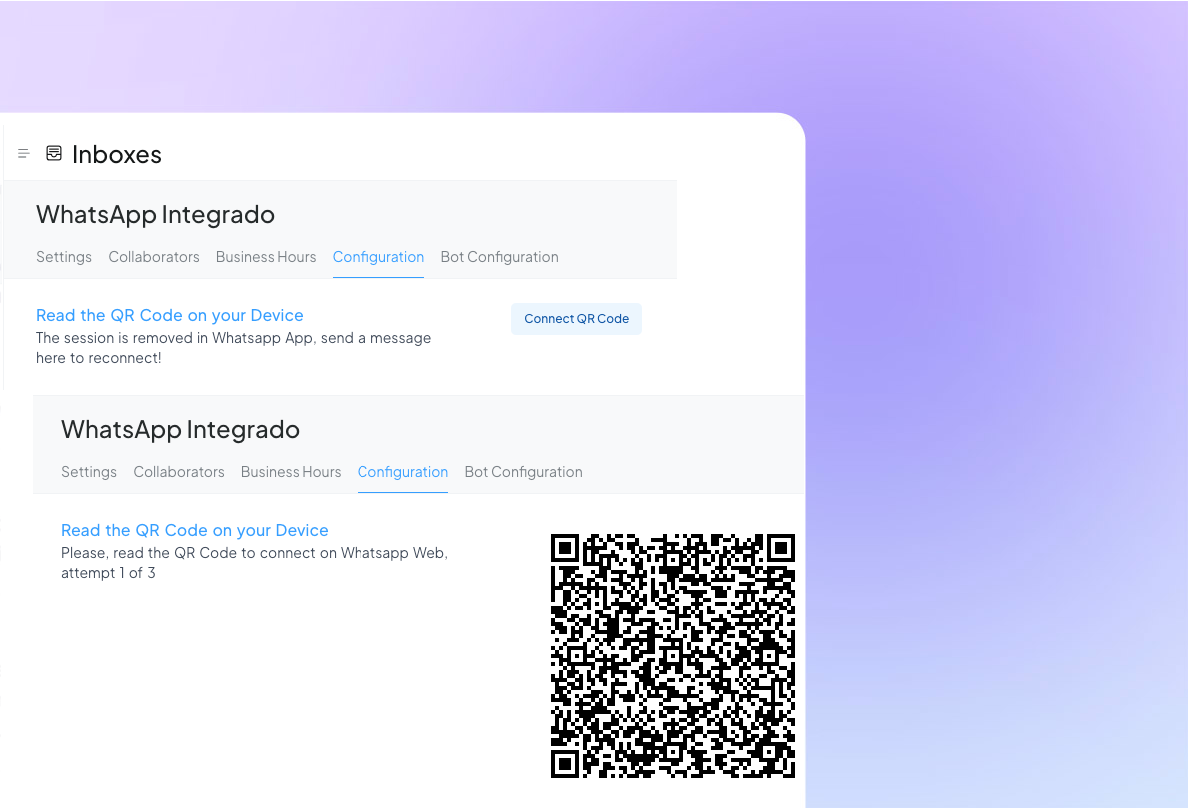Select Configuration tab in the first WhatsApp panel
This screenshot has width=1188, height=808.
pyautogui.click(x=378, y=257)
